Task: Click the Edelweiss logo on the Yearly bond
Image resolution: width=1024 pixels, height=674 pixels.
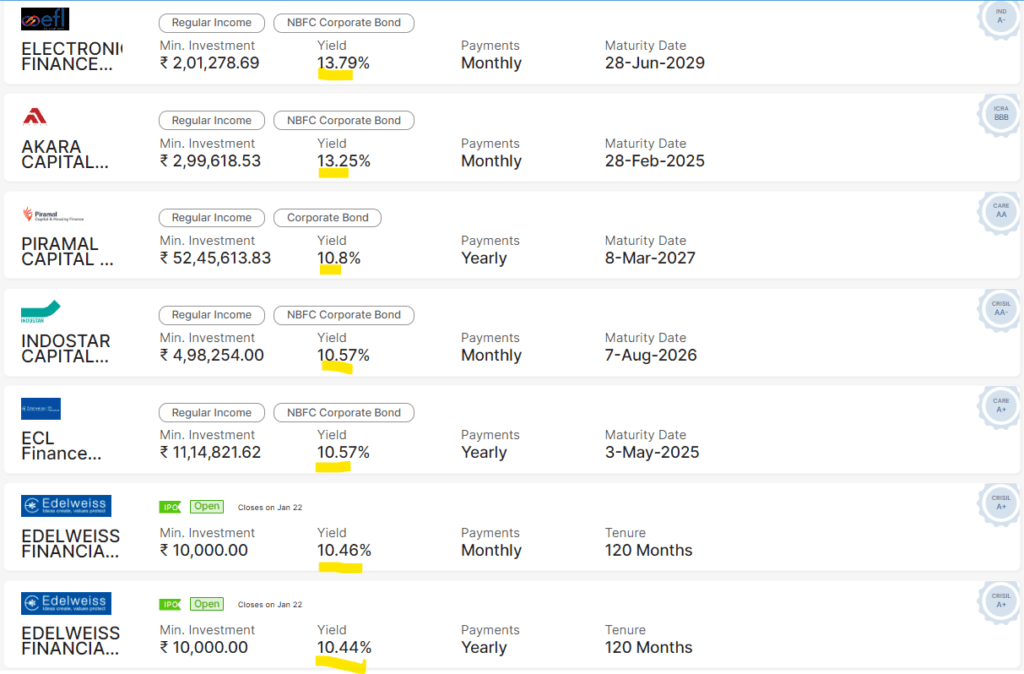Action: [66, 603]
